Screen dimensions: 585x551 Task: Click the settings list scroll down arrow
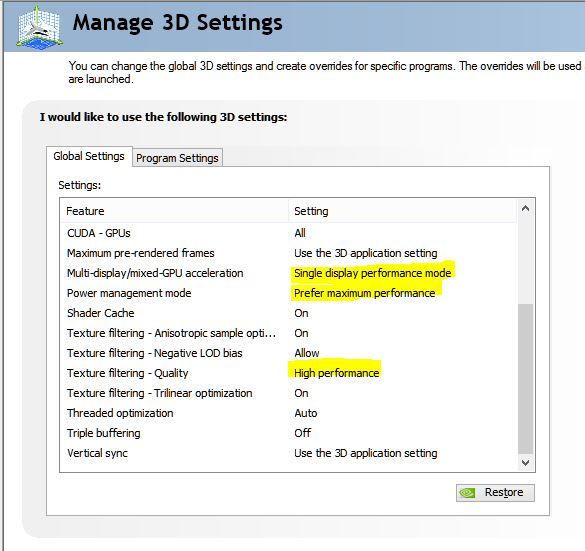[525, 463]
